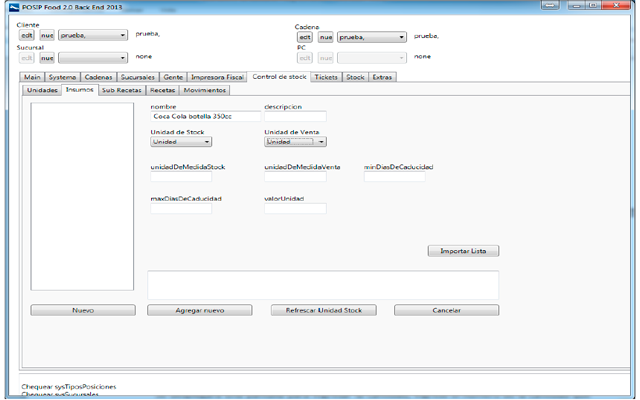The width and height of the screenshot is (640, 400).
Task: Open the Recetas sub-tab
Action: pyautogui.click(x=162, y=90)
